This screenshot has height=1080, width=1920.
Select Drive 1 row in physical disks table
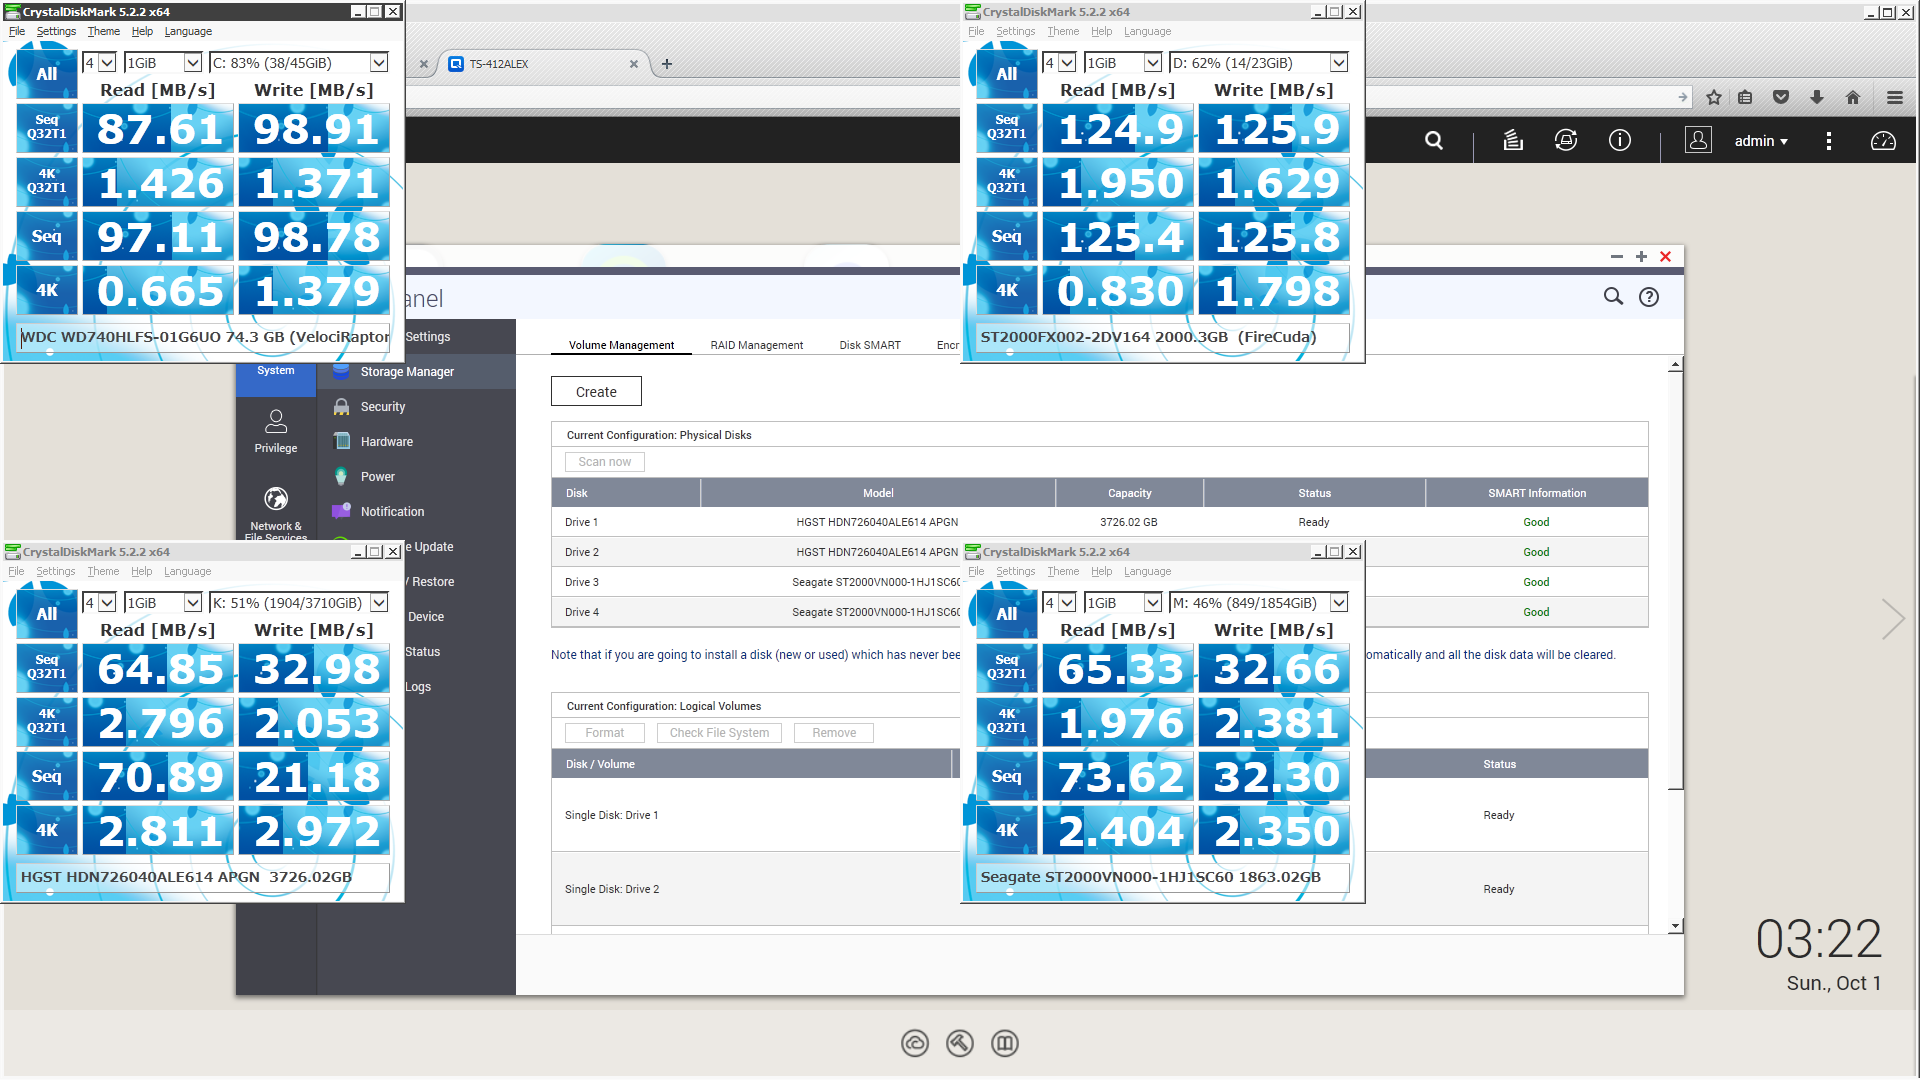1099,522
